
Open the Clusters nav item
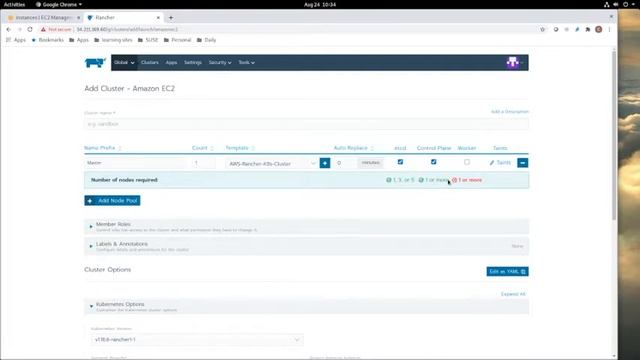pos(150,62)
